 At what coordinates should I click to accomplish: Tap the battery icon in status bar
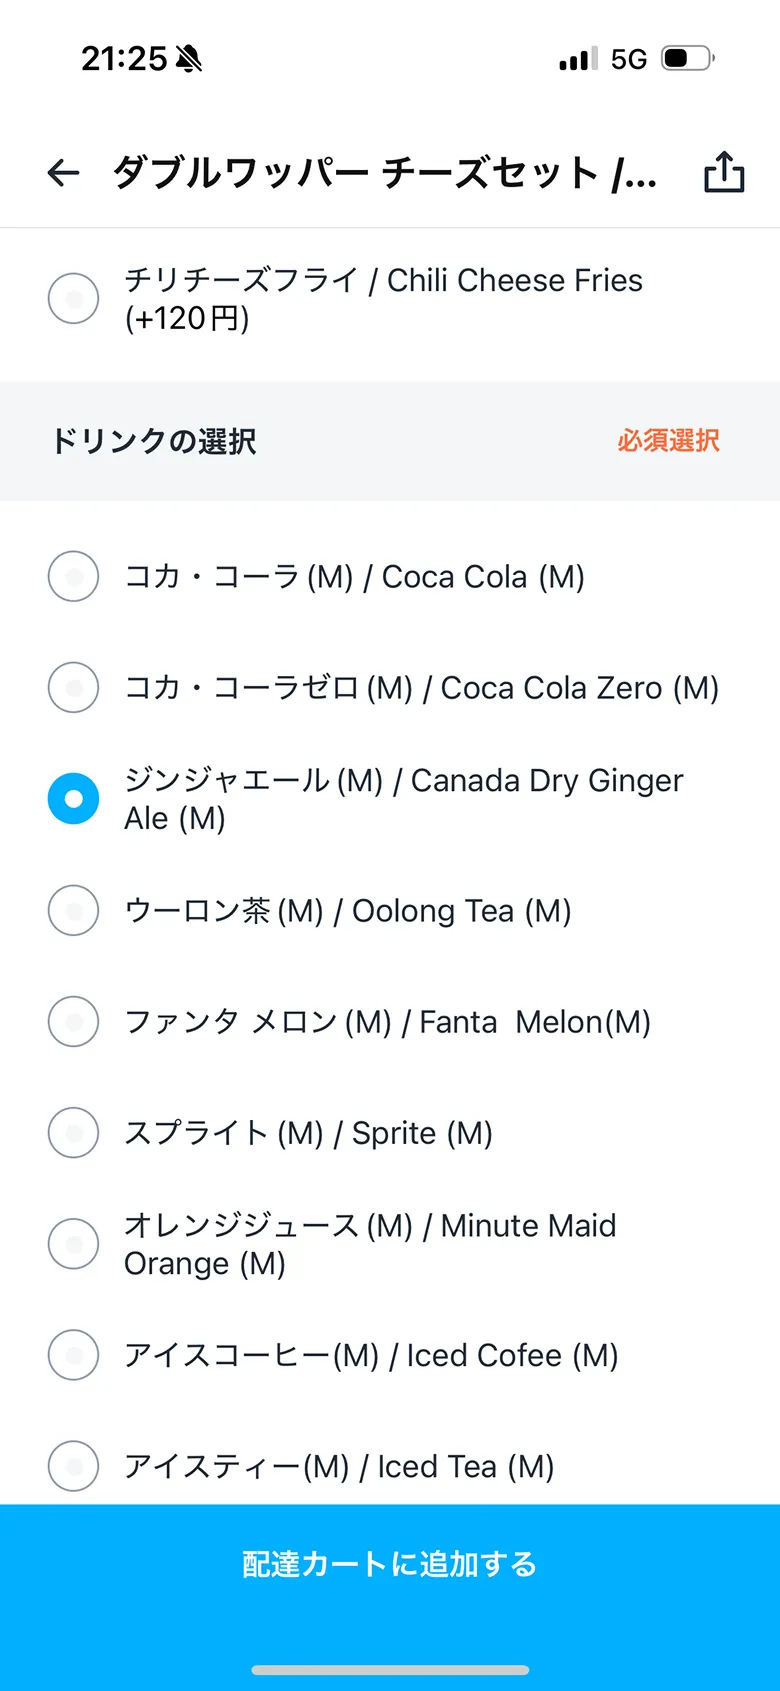tap(687, 59)
